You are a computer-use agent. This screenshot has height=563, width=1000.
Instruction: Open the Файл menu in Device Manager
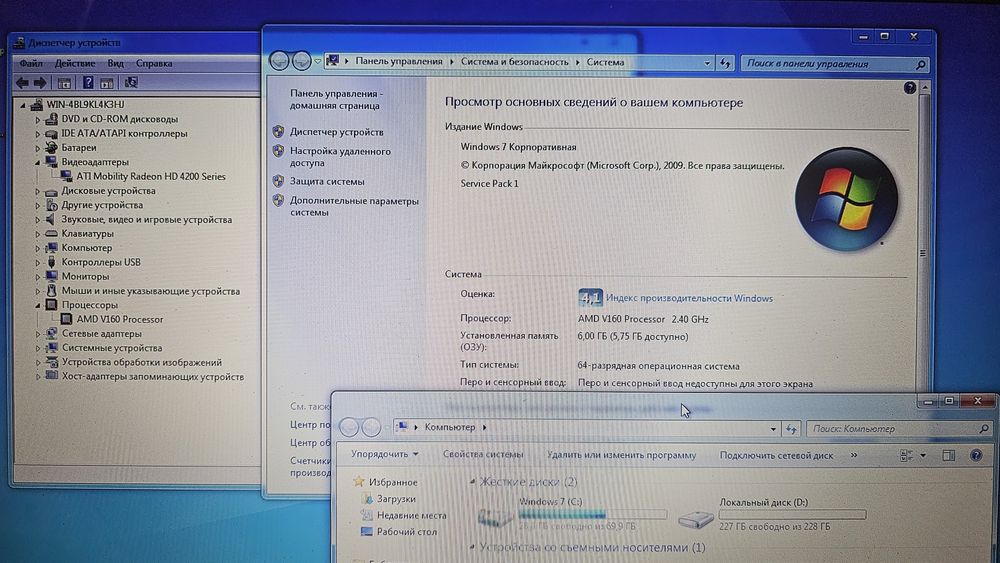pos(31,63)
